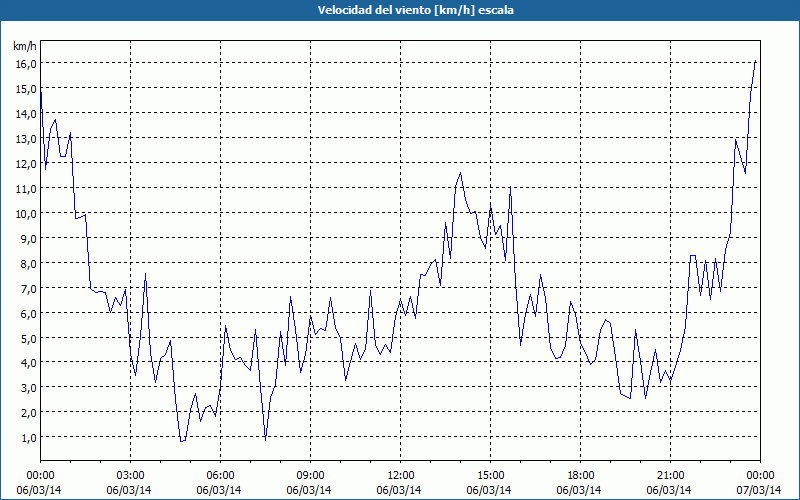
Task: Select the 13,0 value on the y-axis
Action: pos(26,139)
